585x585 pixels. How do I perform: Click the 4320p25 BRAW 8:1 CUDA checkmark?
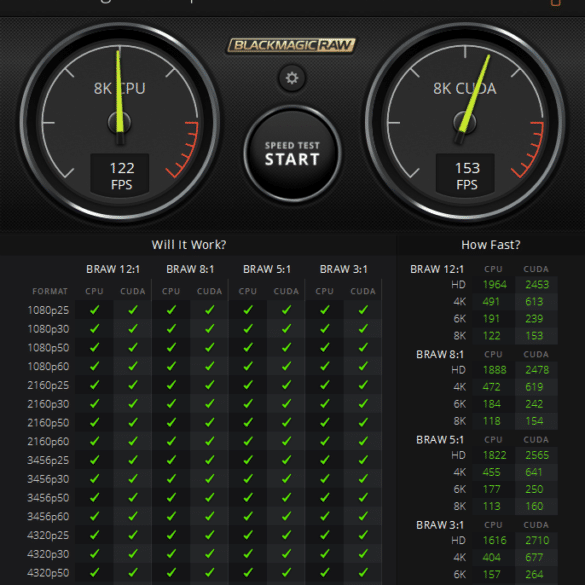[x=210, y=535]
